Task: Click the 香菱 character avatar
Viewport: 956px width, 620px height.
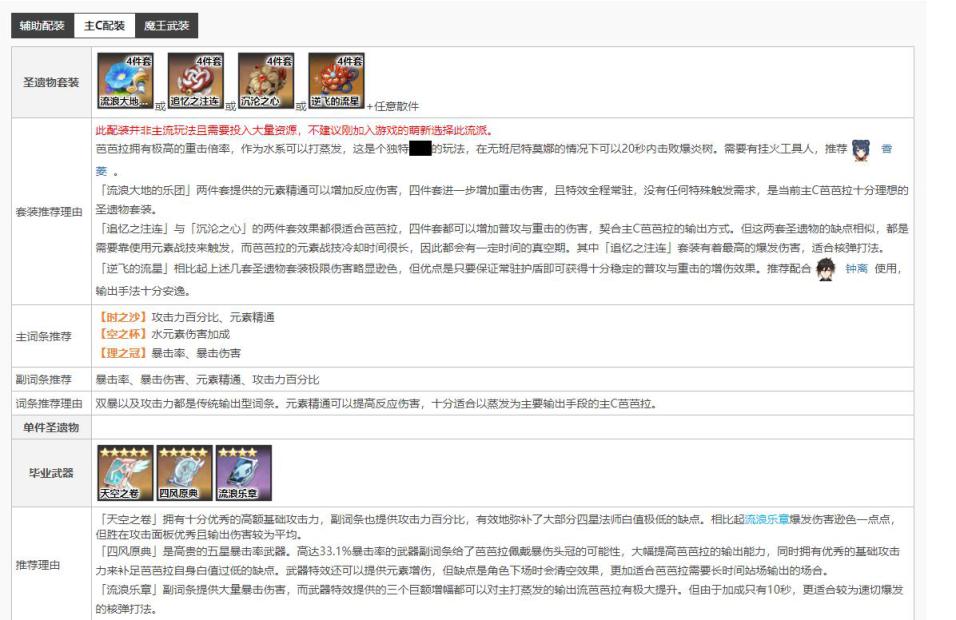Action: (x=861, y=151)
